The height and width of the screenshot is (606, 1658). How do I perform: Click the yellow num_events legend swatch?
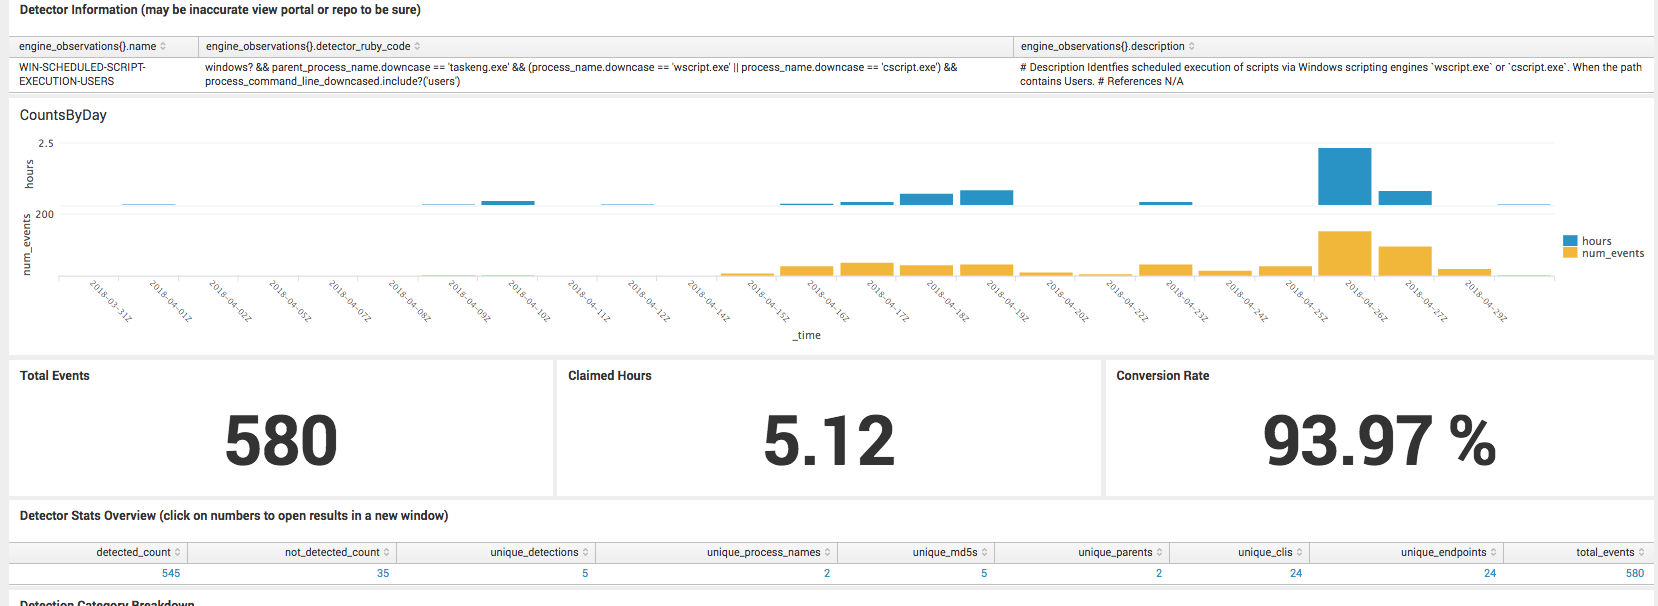click(x=1570, y=253)
